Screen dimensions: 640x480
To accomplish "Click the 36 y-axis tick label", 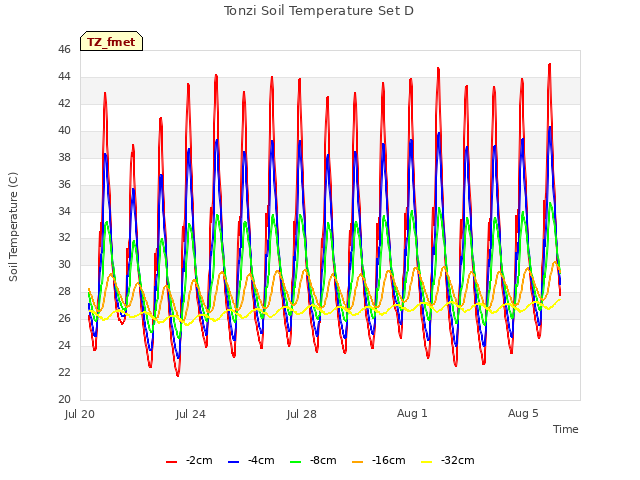I will click(64, 184).
